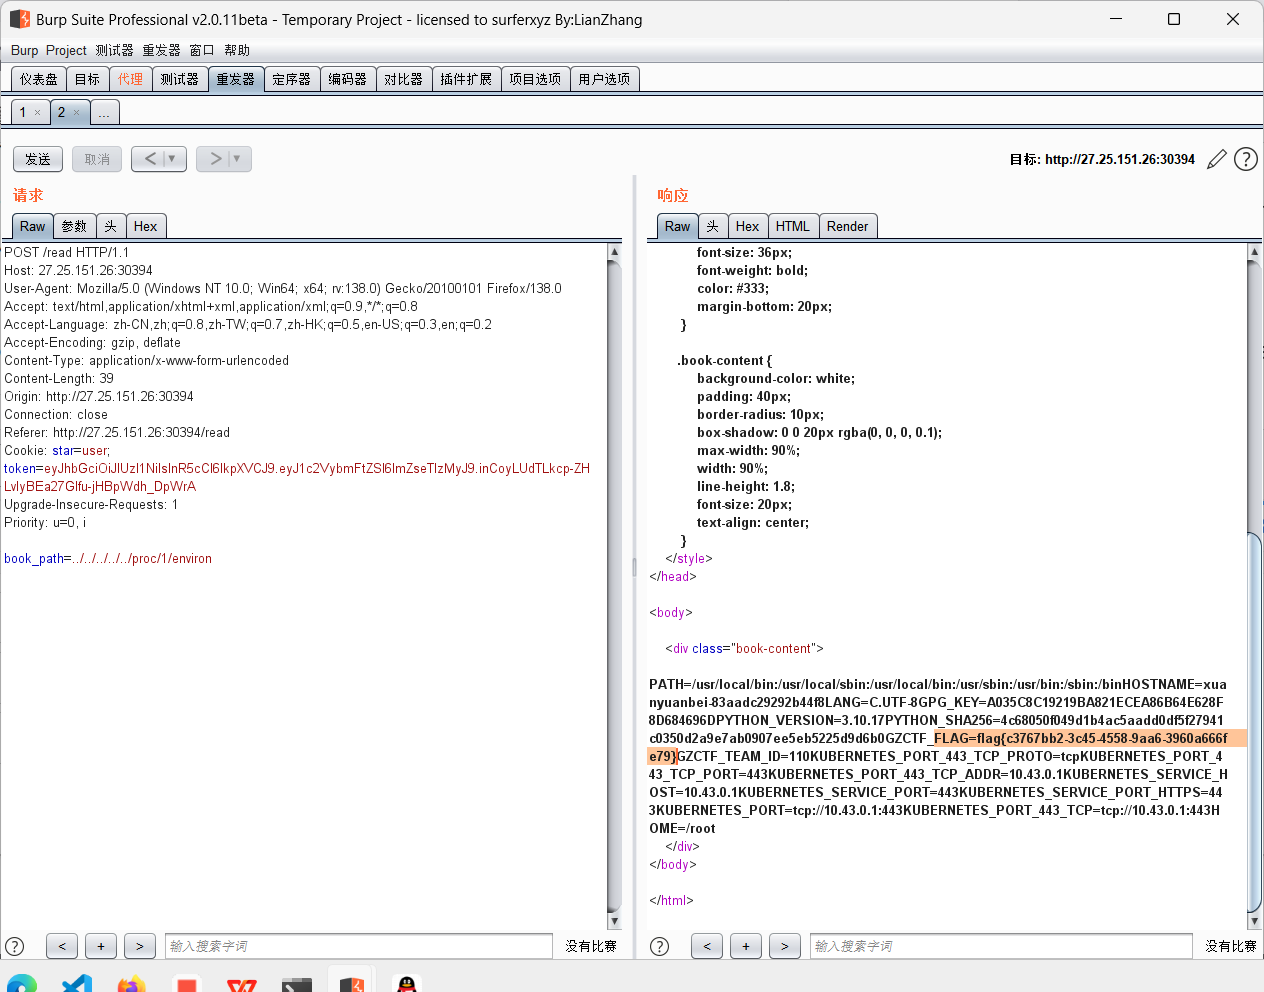The image size is (1264, 992).
Task: Switch to the 项目选项 tab
Action: click(x=535, y=79)
